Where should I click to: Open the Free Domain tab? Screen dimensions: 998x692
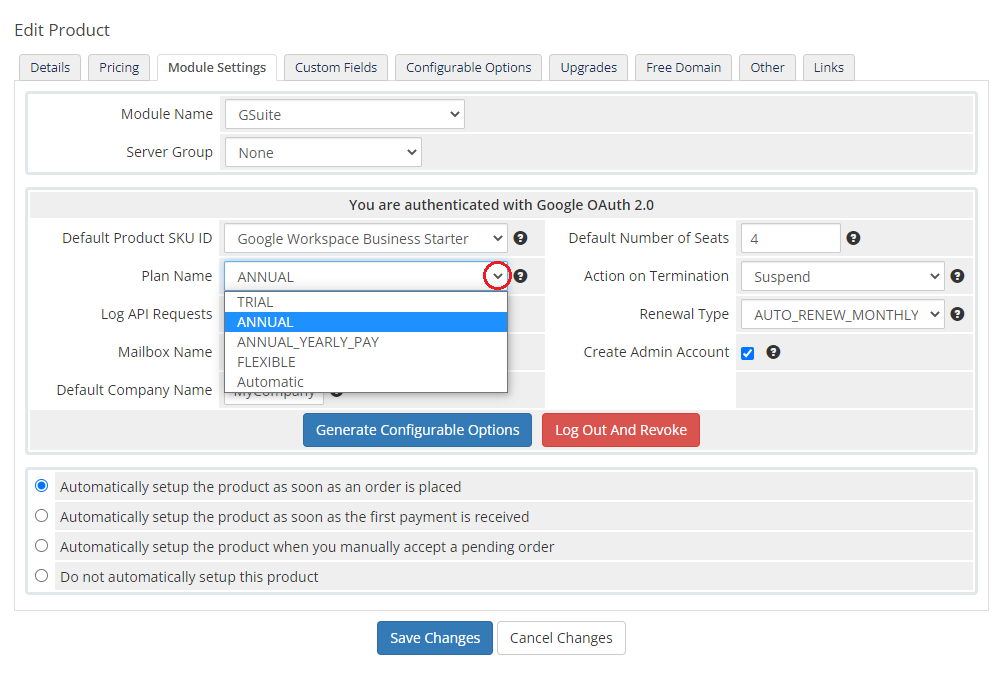click(684, 67)
